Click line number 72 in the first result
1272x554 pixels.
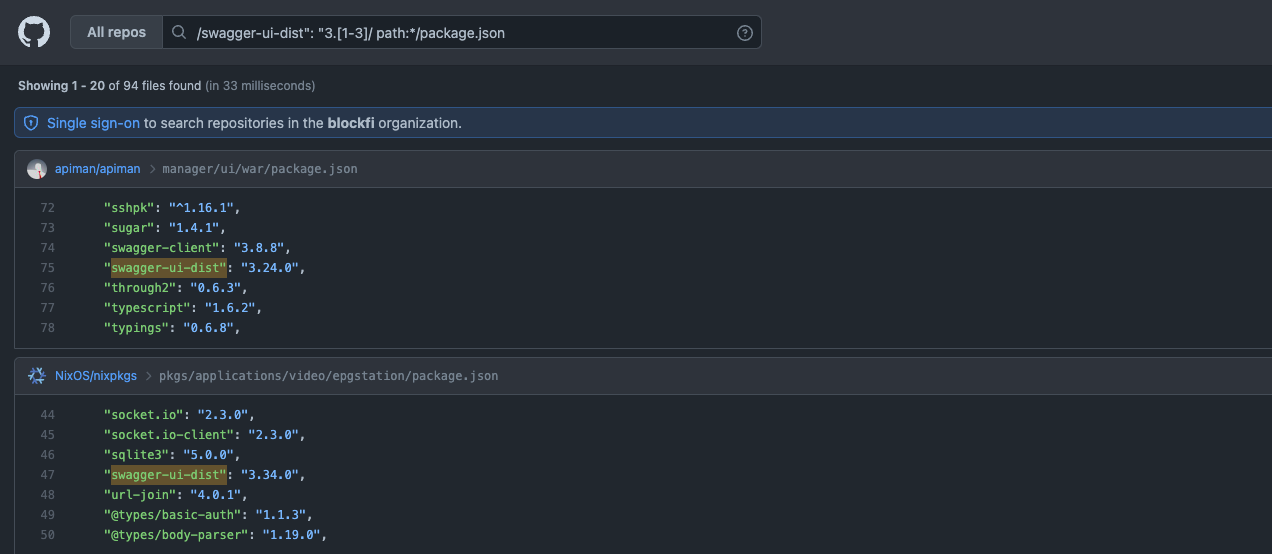(48, 207)
